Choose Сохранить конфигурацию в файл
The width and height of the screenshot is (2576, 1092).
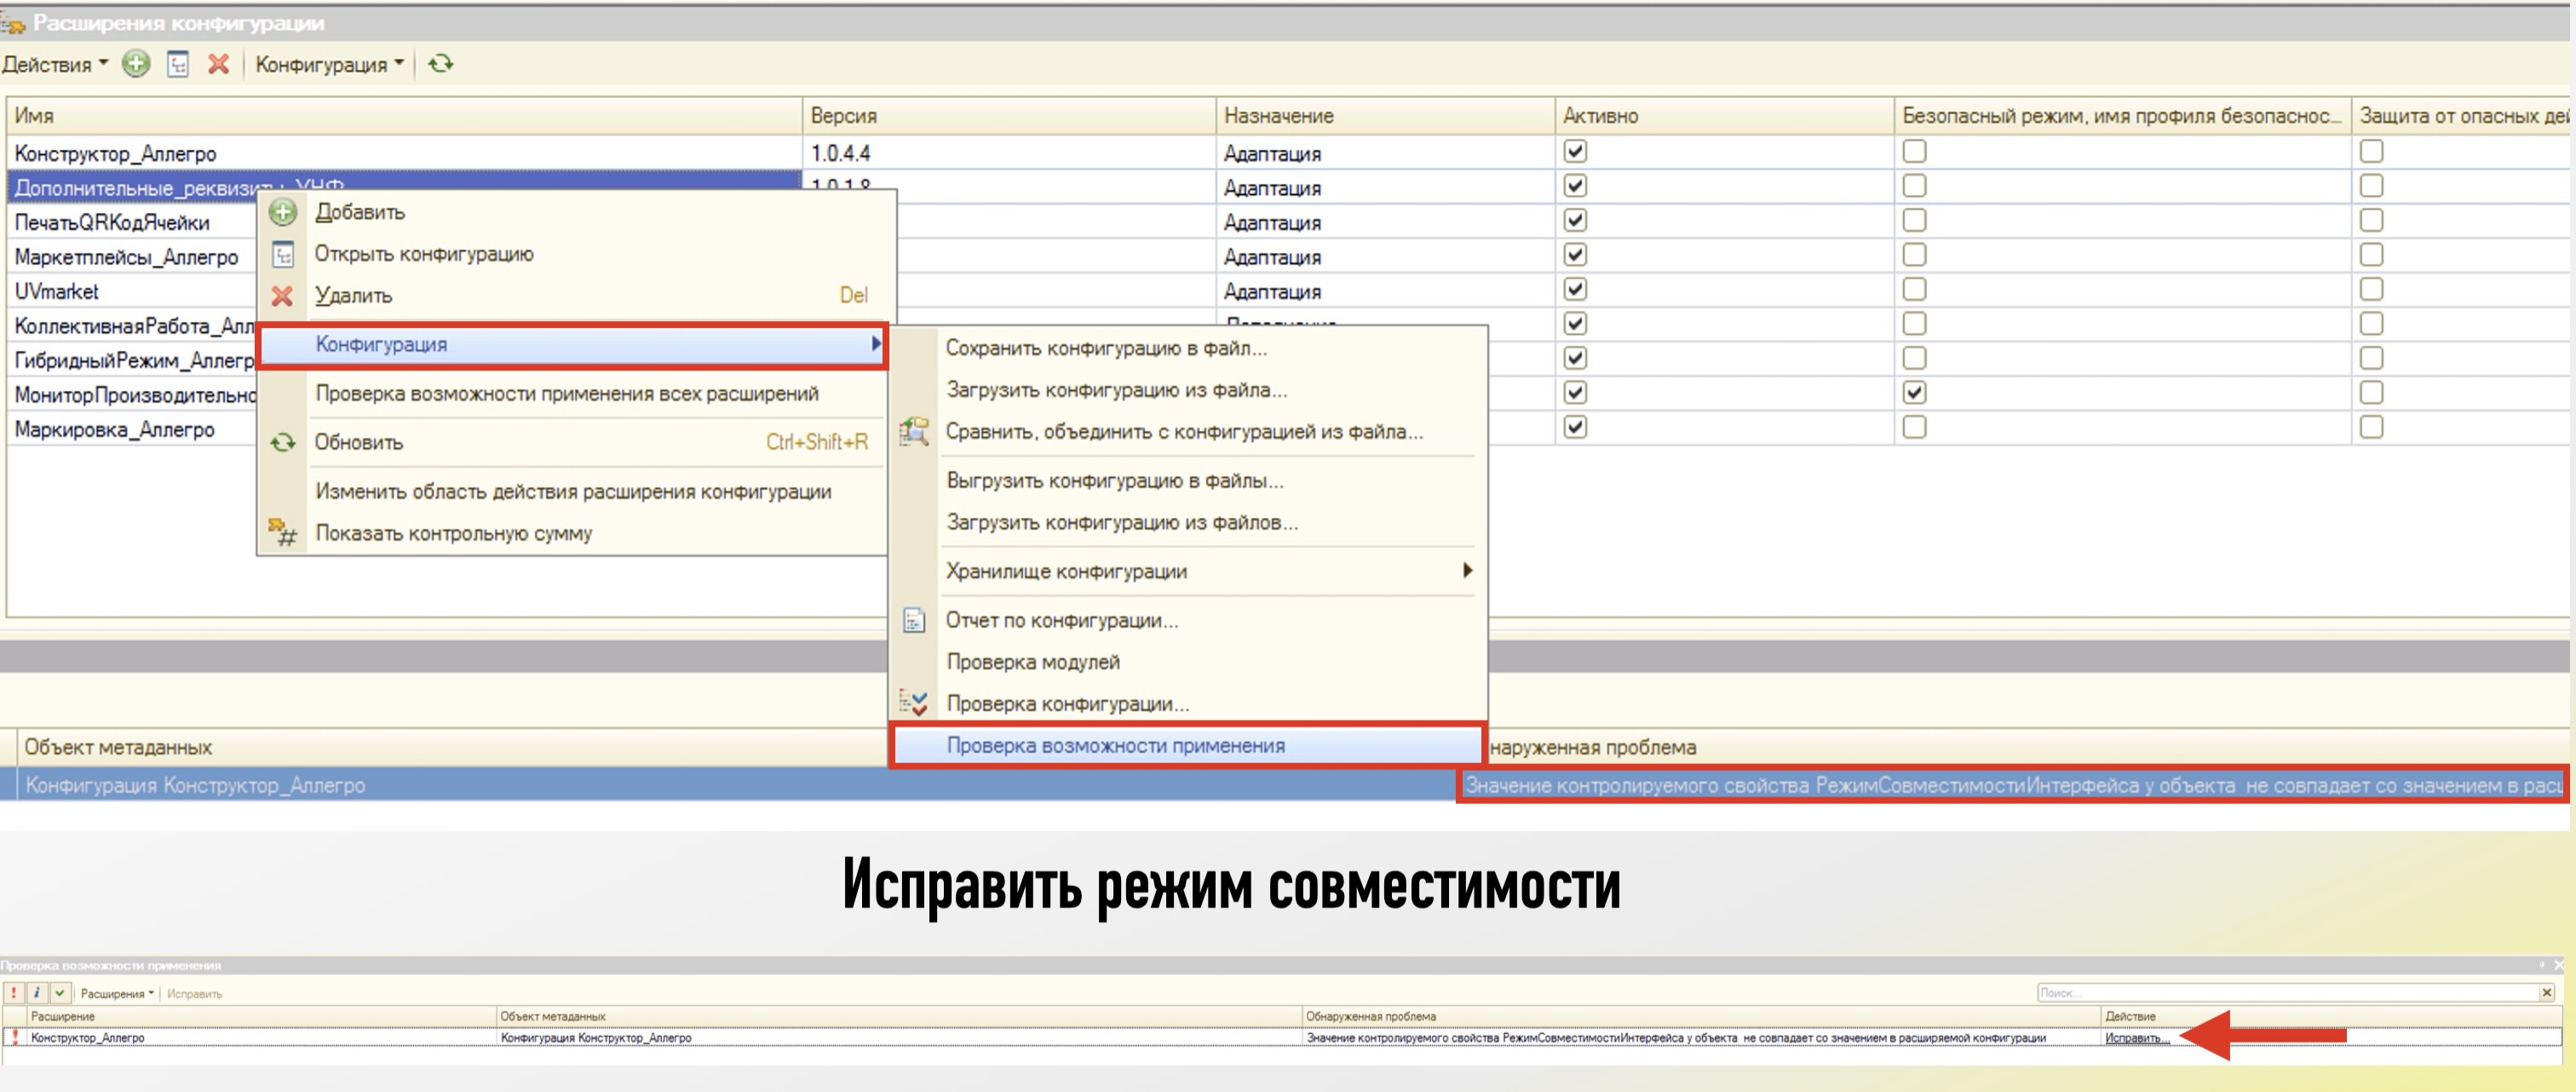(x=1106, y=348)
